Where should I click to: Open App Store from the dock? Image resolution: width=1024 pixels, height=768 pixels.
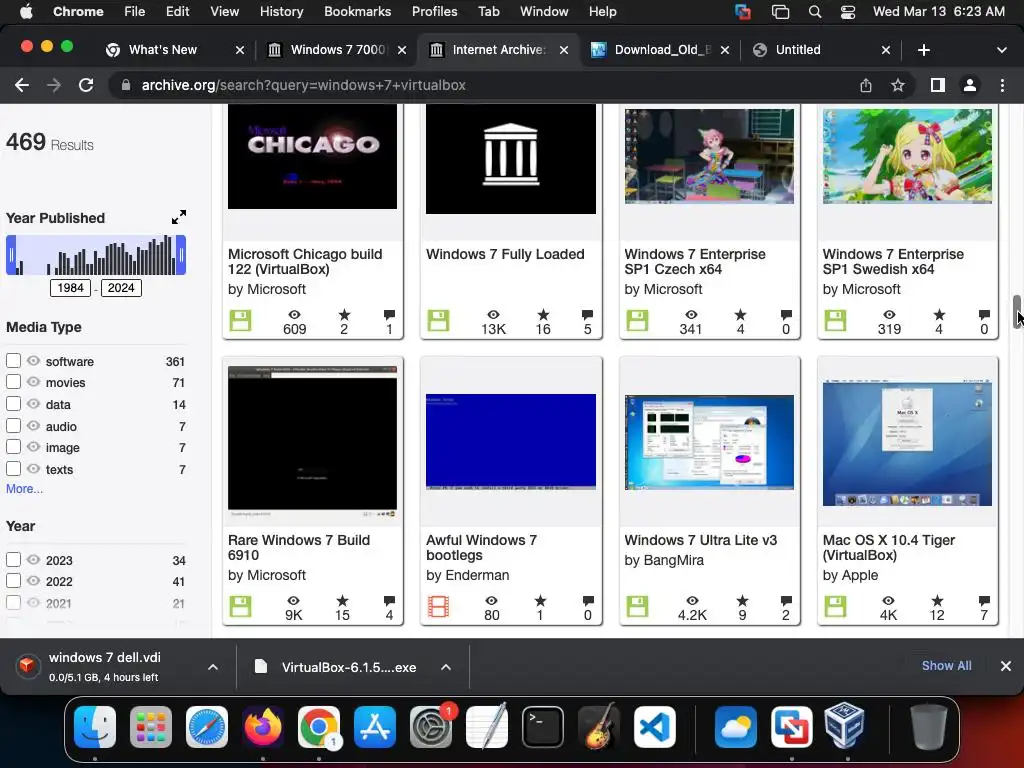375,727
